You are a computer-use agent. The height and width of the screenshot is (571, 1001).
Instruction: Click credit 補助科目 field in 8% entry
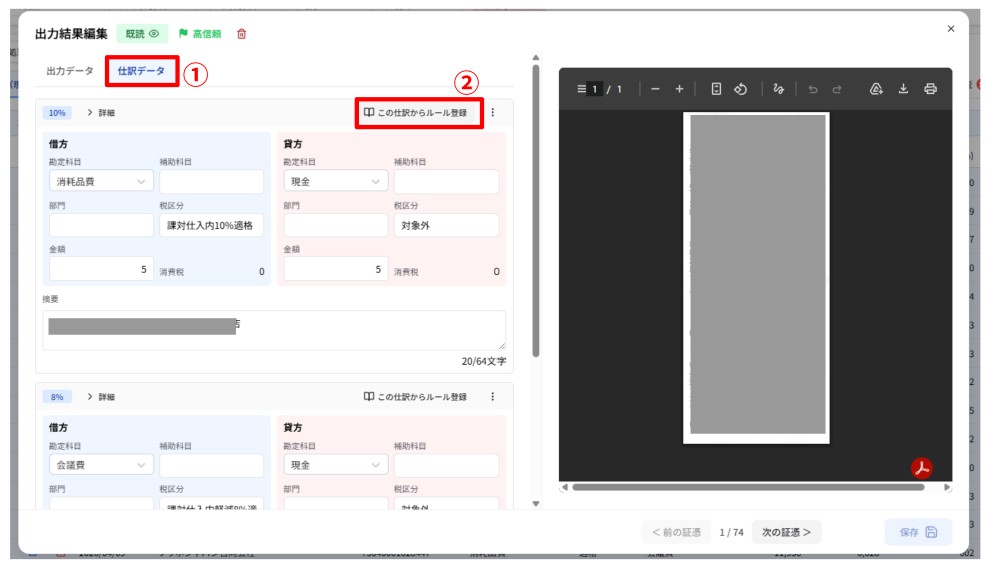[446, 465]
